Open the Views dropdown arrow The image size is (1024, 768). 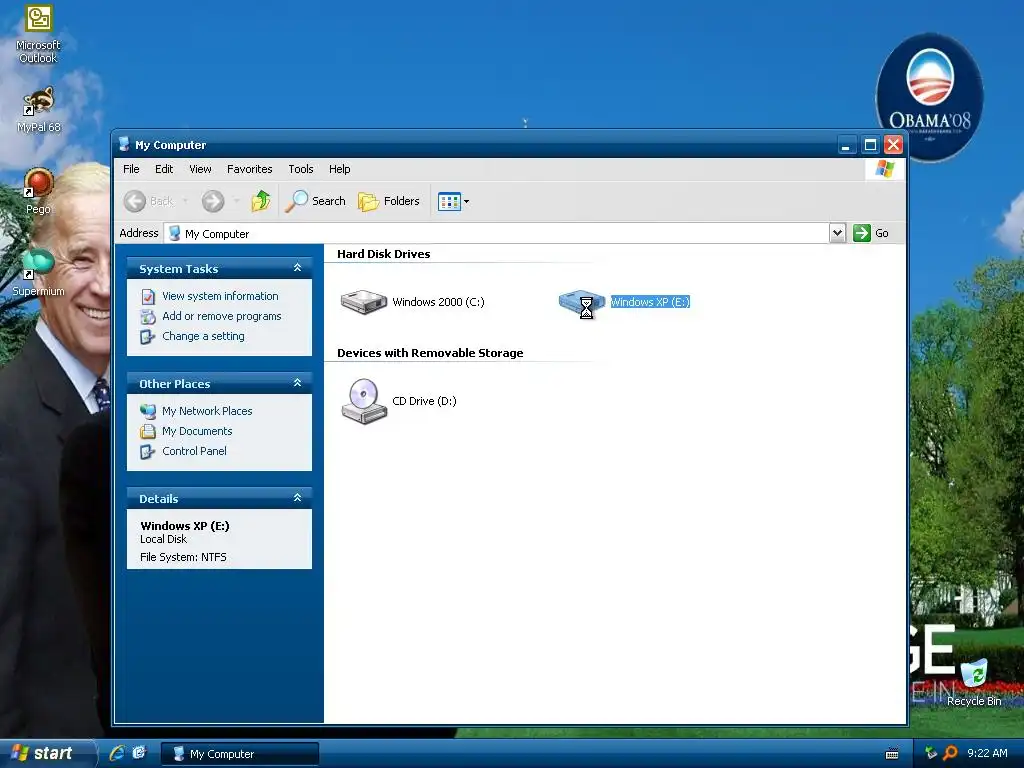(x=466, y=202)
